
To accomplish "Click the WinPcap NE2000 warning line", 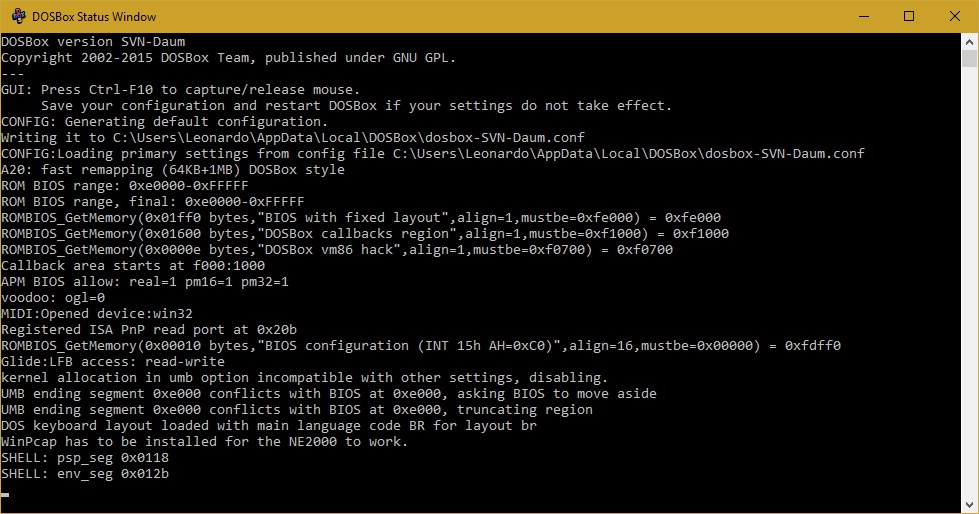I will [204, 442].
